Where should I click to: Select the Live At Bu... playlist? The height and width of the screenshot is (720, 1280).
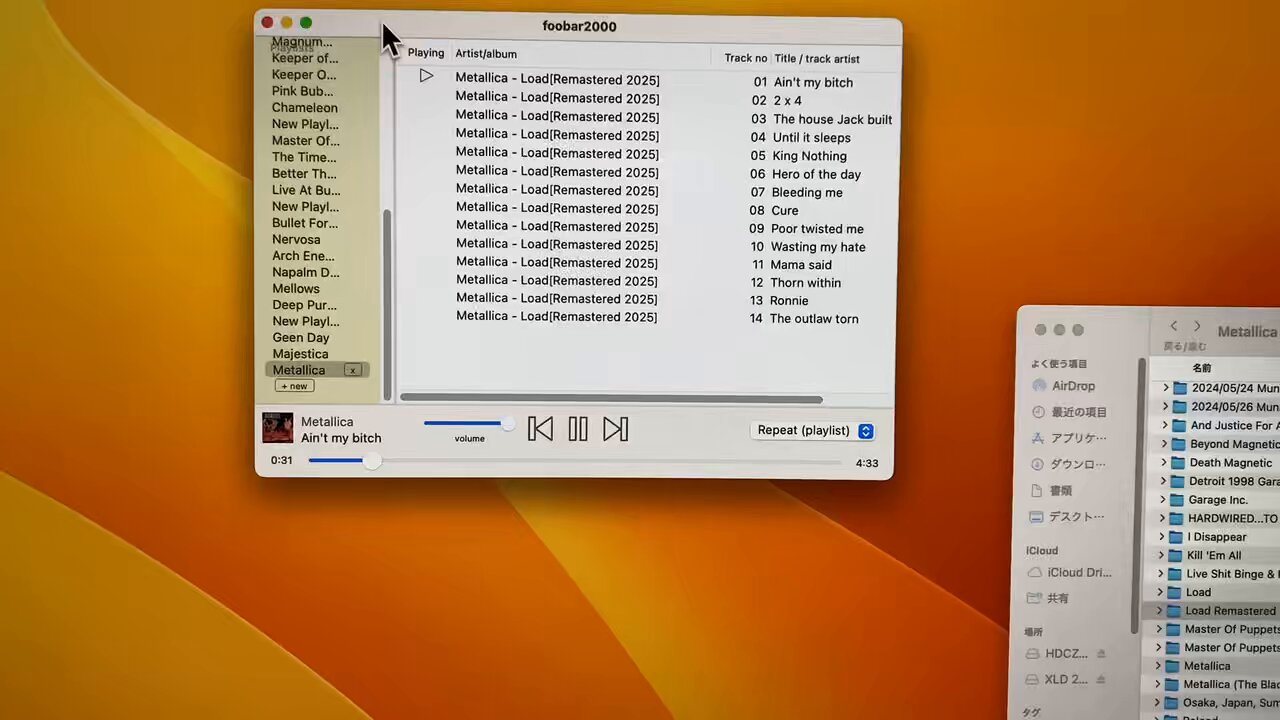pyautogui.click(x=306, y=190)
